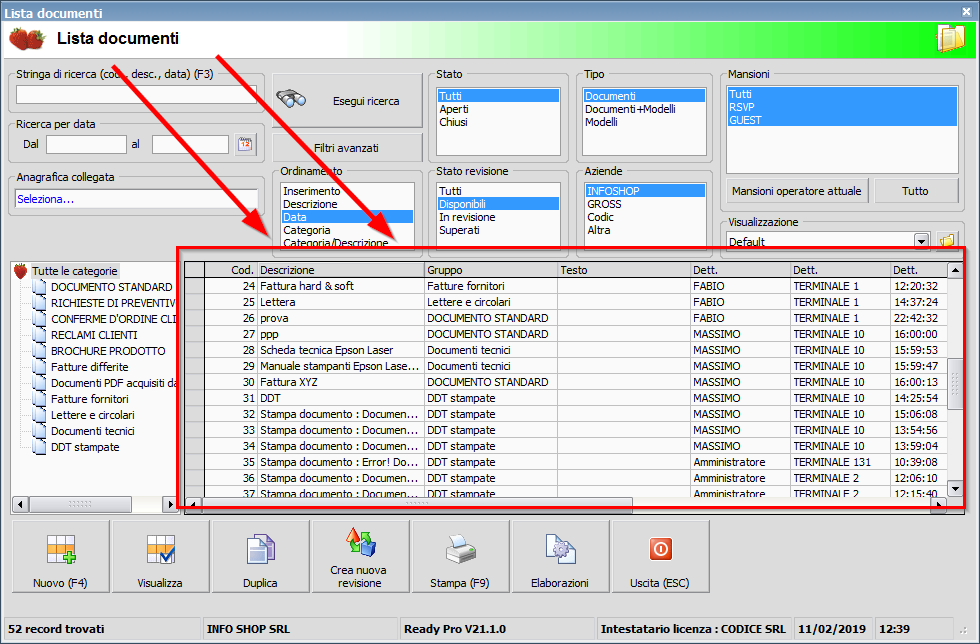Select Documenti tecnici category in tree

click(x=92, y=431)
